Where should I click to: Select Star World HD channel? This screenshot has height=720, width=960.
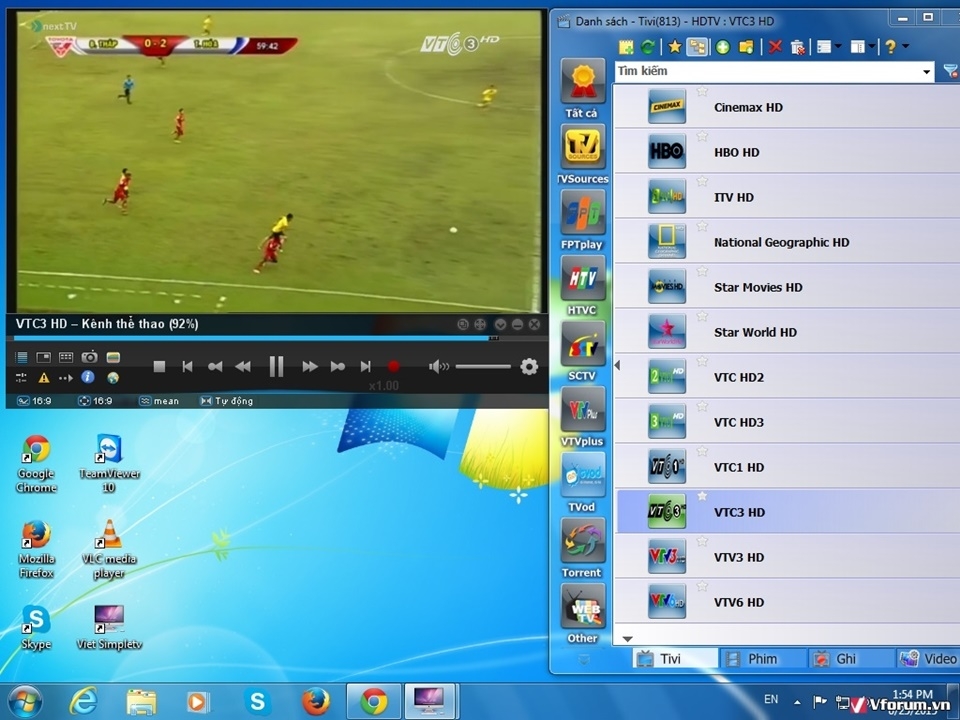pos(787,332)
